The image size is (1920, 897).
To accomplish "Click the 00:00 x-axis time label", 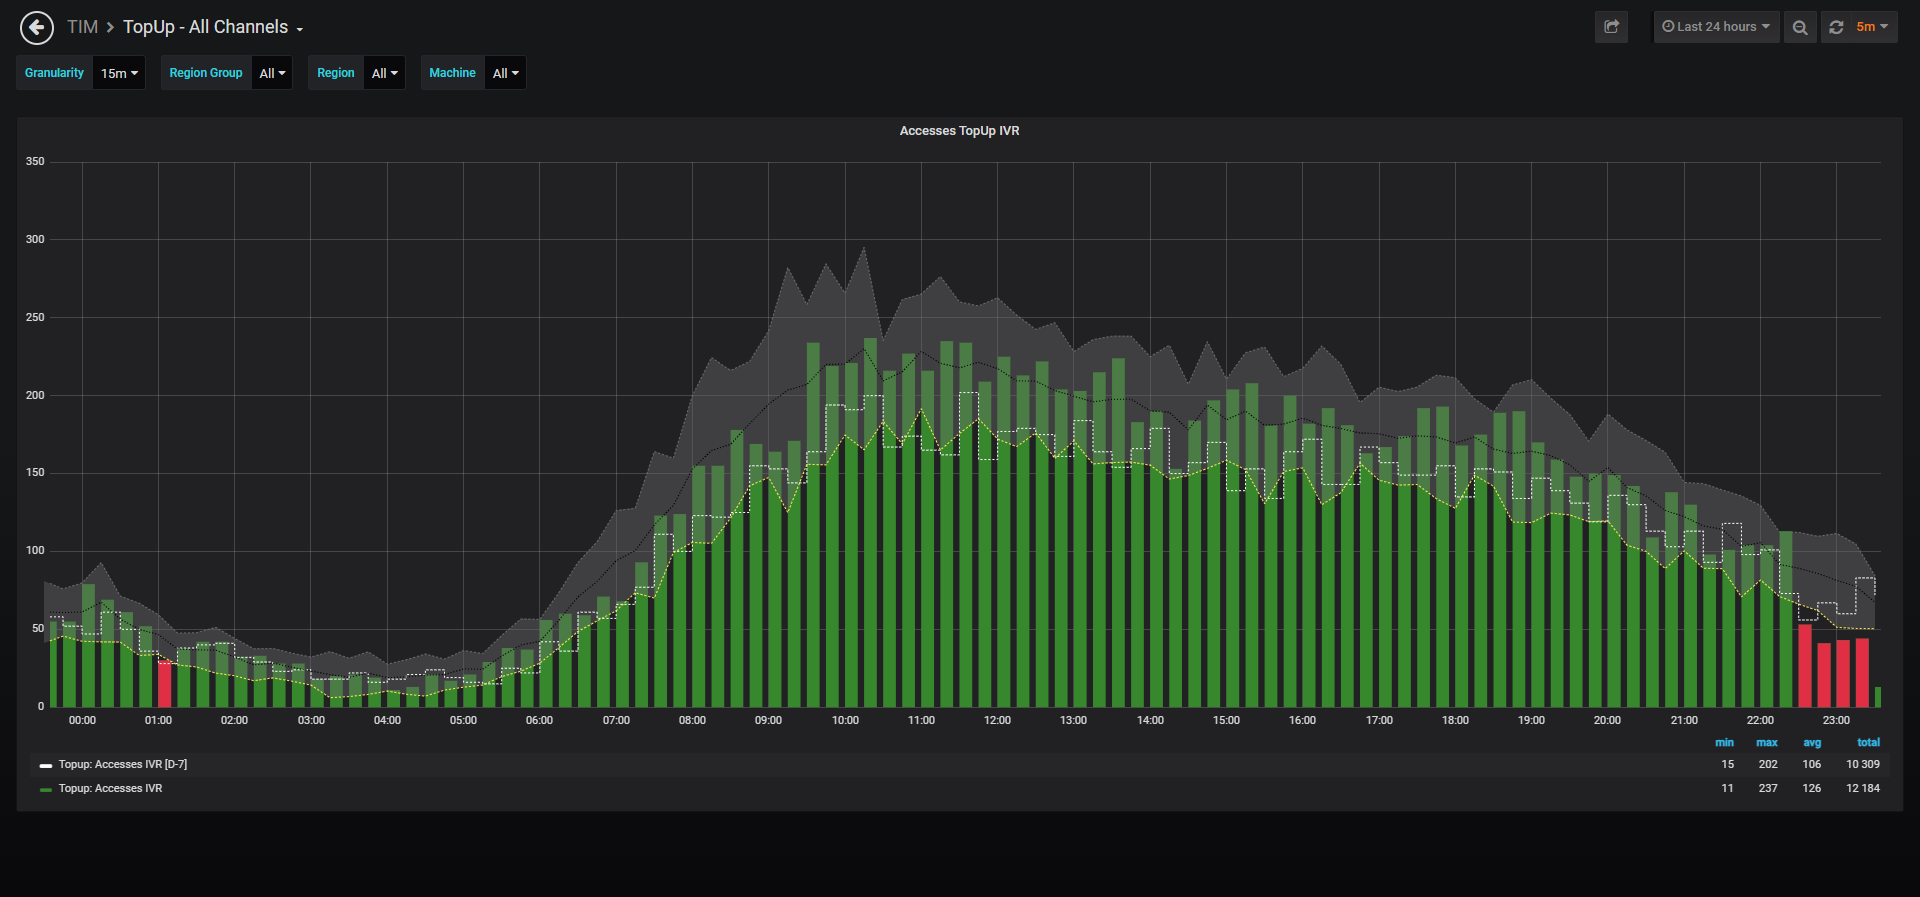I will [82, 721].
